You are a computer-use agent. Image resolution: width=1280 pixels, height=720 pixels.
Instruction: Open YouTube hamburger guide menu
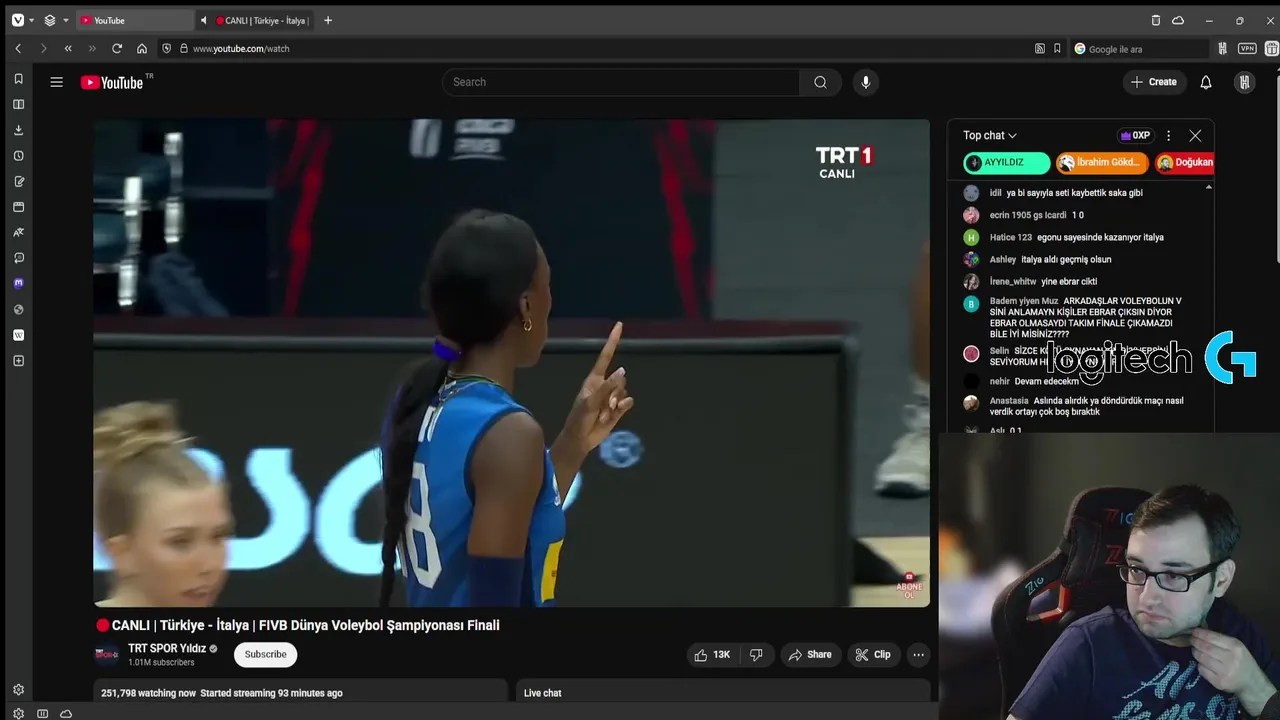pyautogui.click(x=57, y=82)
